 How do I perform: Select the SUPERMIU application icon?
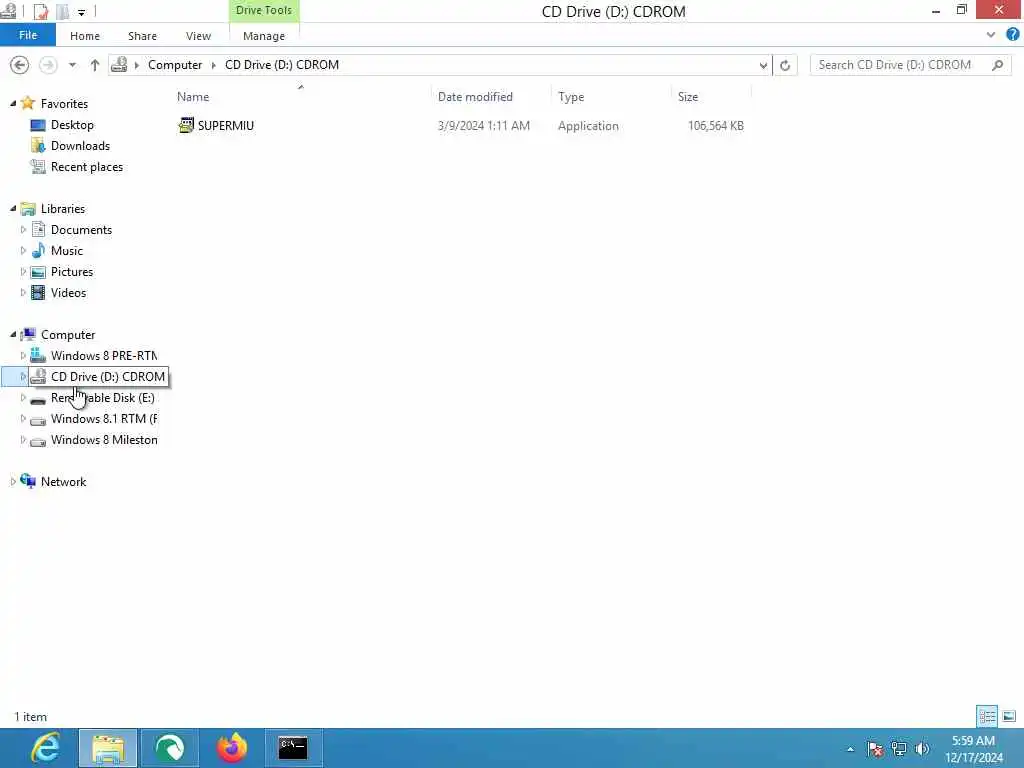tap(186, 125)
